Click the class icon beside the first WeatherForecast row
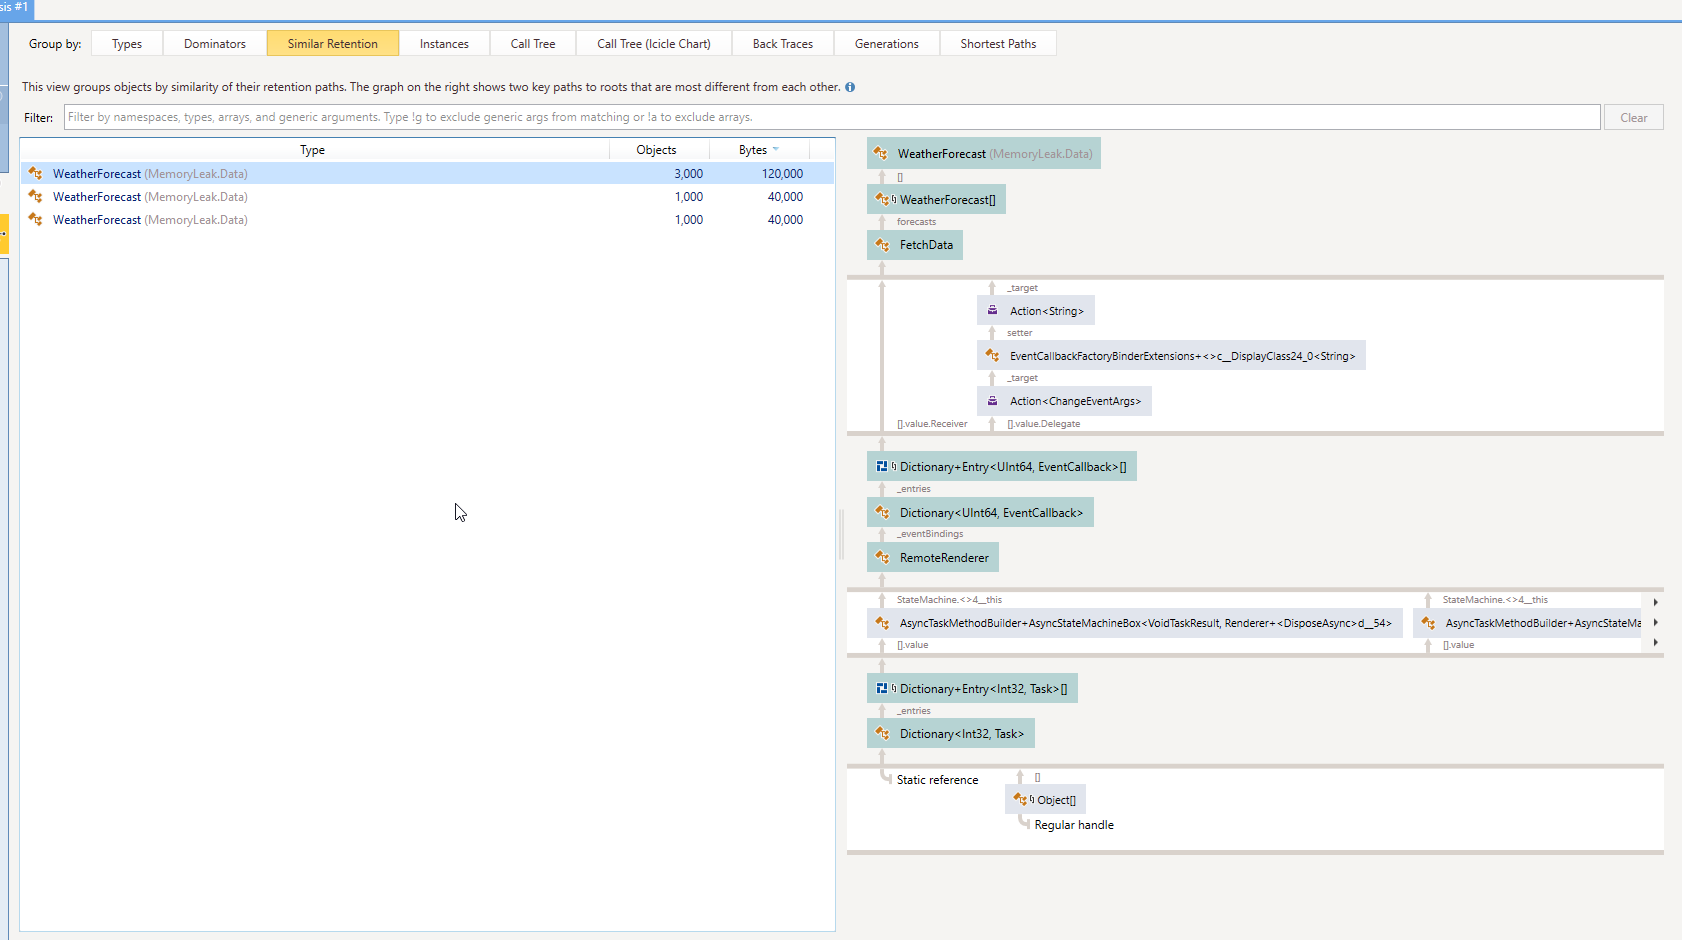Screen dimensions: 1682x940 coord(34,173)
